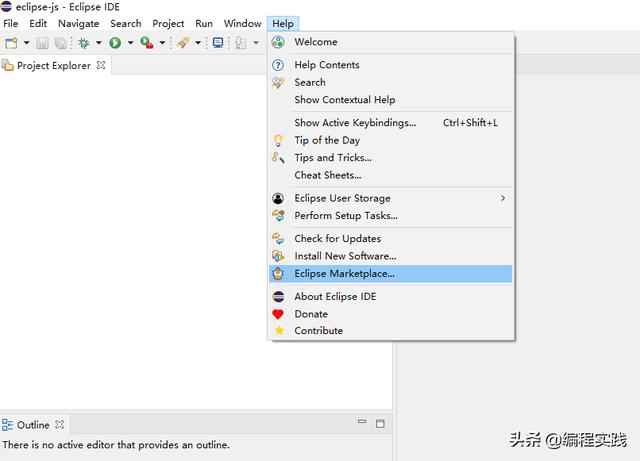Screen dimensions: 640x461
Task: Click the New wizard toolbar icon
Action: (11, 42)
